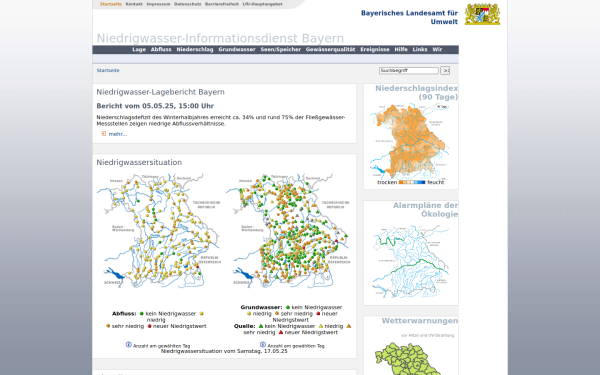The image size is (600, 375).
Task: Click the Alarmpläne der Ökologie heading
Action: 426,210
